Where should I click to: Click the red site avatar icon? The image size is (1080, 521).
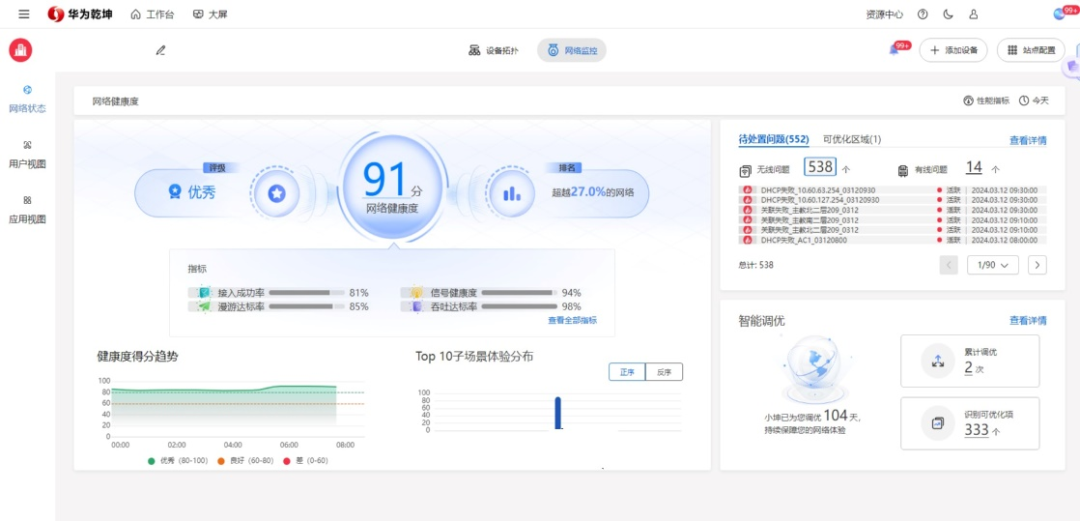point(20,50)
